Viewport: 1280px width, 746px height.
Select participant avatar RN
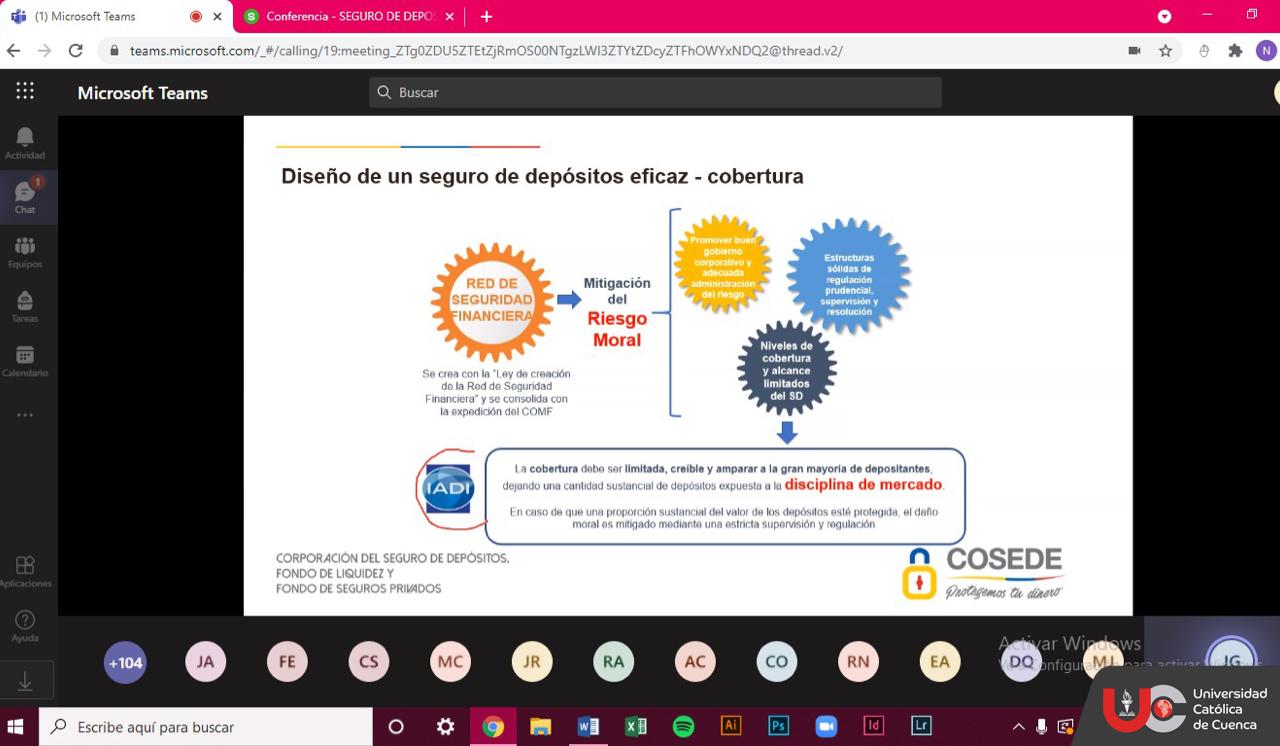pos(858,662)
